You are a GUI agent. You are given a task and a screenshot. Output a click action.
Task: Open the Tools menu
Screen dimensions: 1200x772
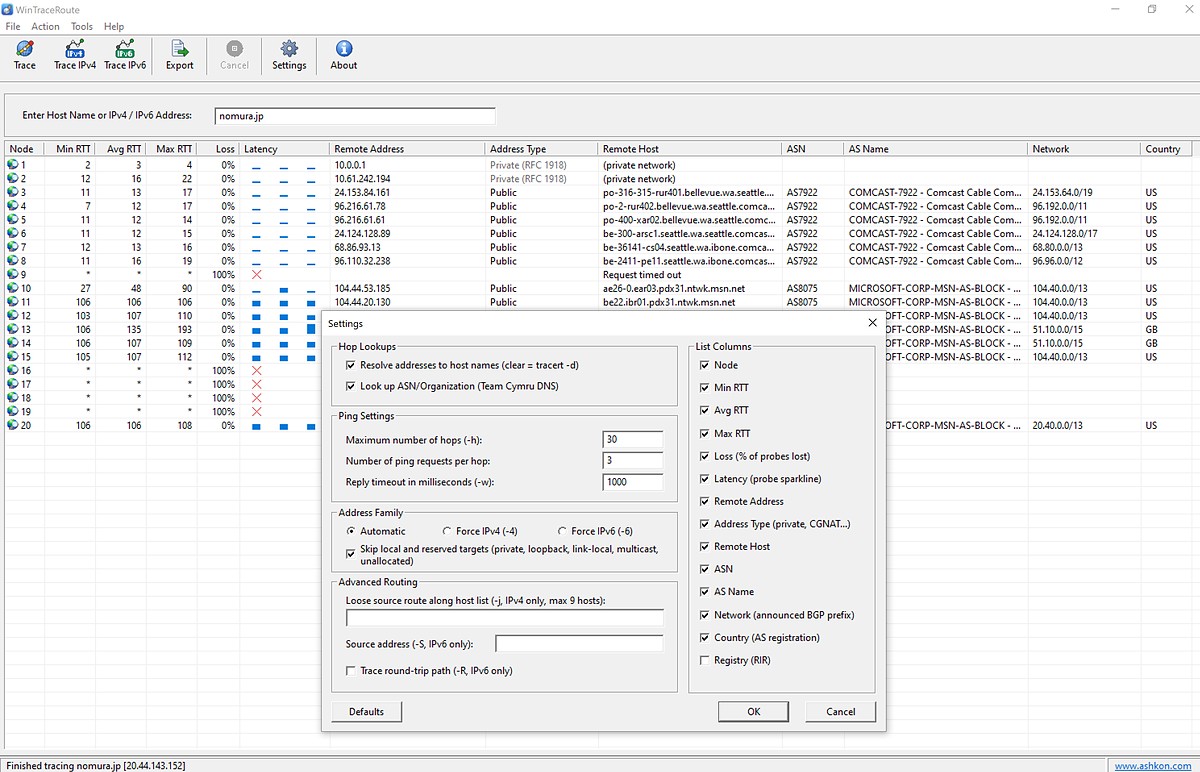point(82,27)
